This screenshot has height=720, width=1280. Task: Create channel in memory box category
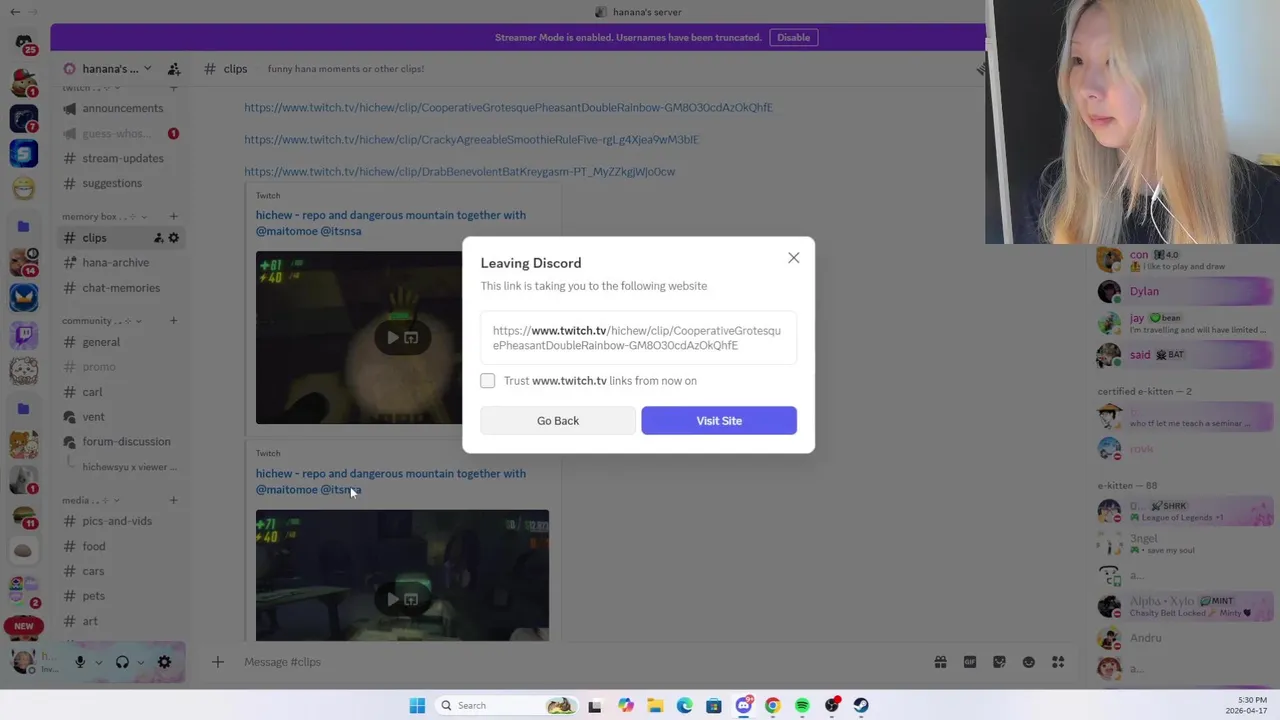click(x=173, y=216)
